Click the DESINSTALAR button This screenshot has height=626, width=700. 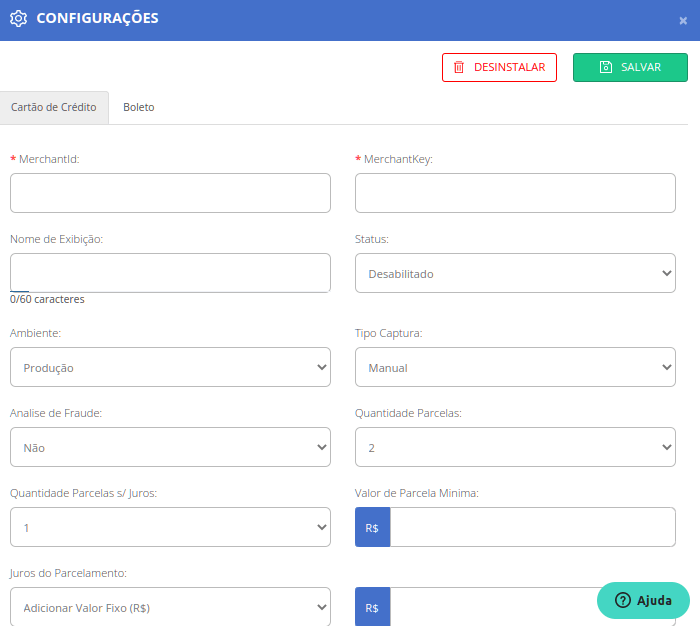[499, 67]
